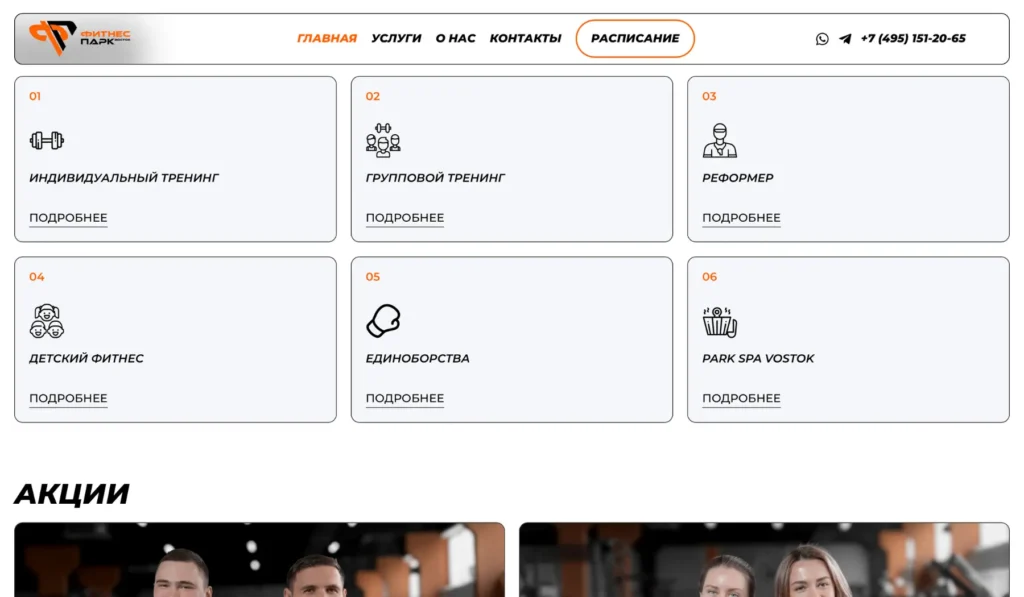Open Telegram icon in header

pyautogui.click(x=845, y=39)
